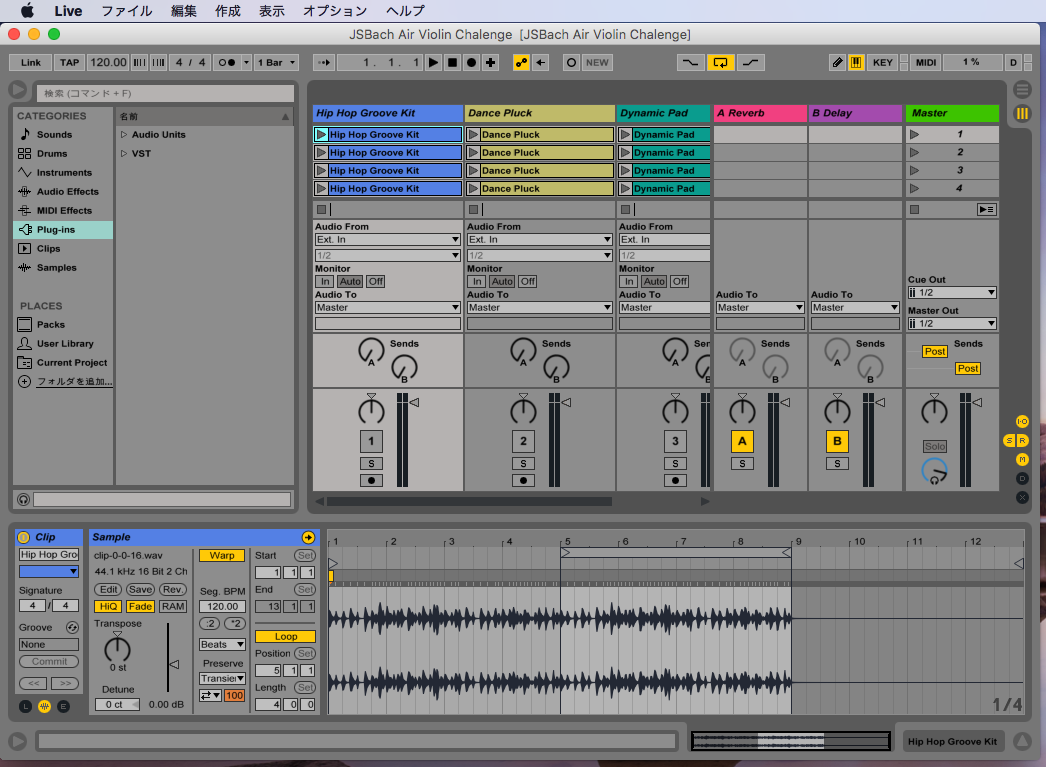Click the Re-enable Automation arrow
1046x767 pixels.
tap(540, 63)
